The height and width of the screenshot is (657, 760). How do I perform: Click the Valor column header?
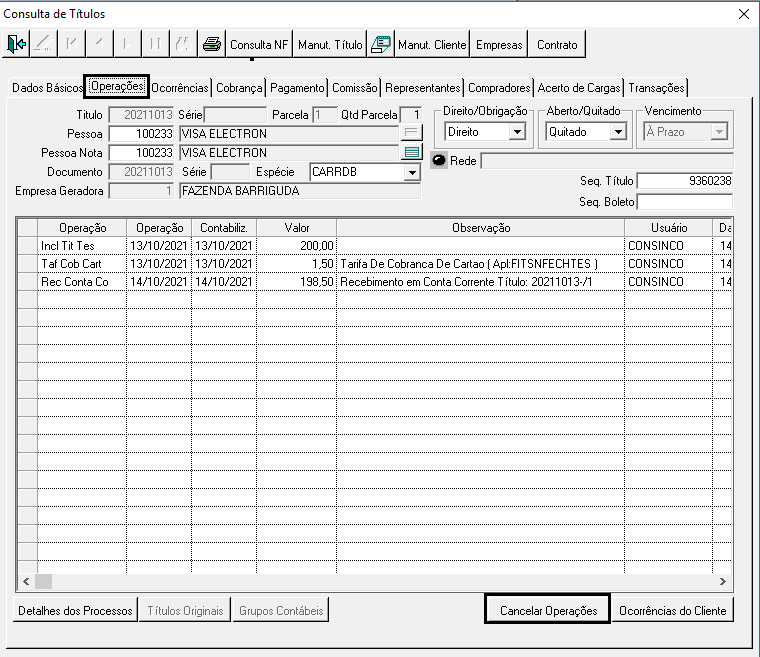[x=297, y=228]
